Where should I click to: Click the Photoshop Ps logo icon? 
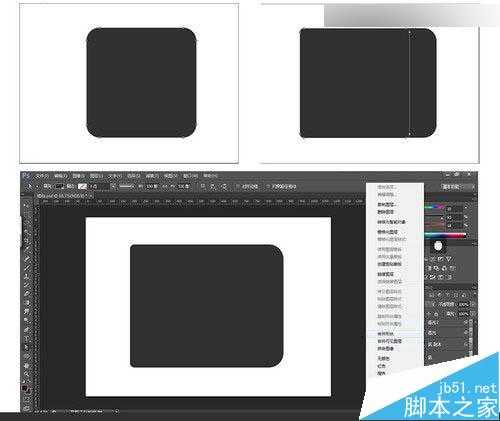click(26, 176)
